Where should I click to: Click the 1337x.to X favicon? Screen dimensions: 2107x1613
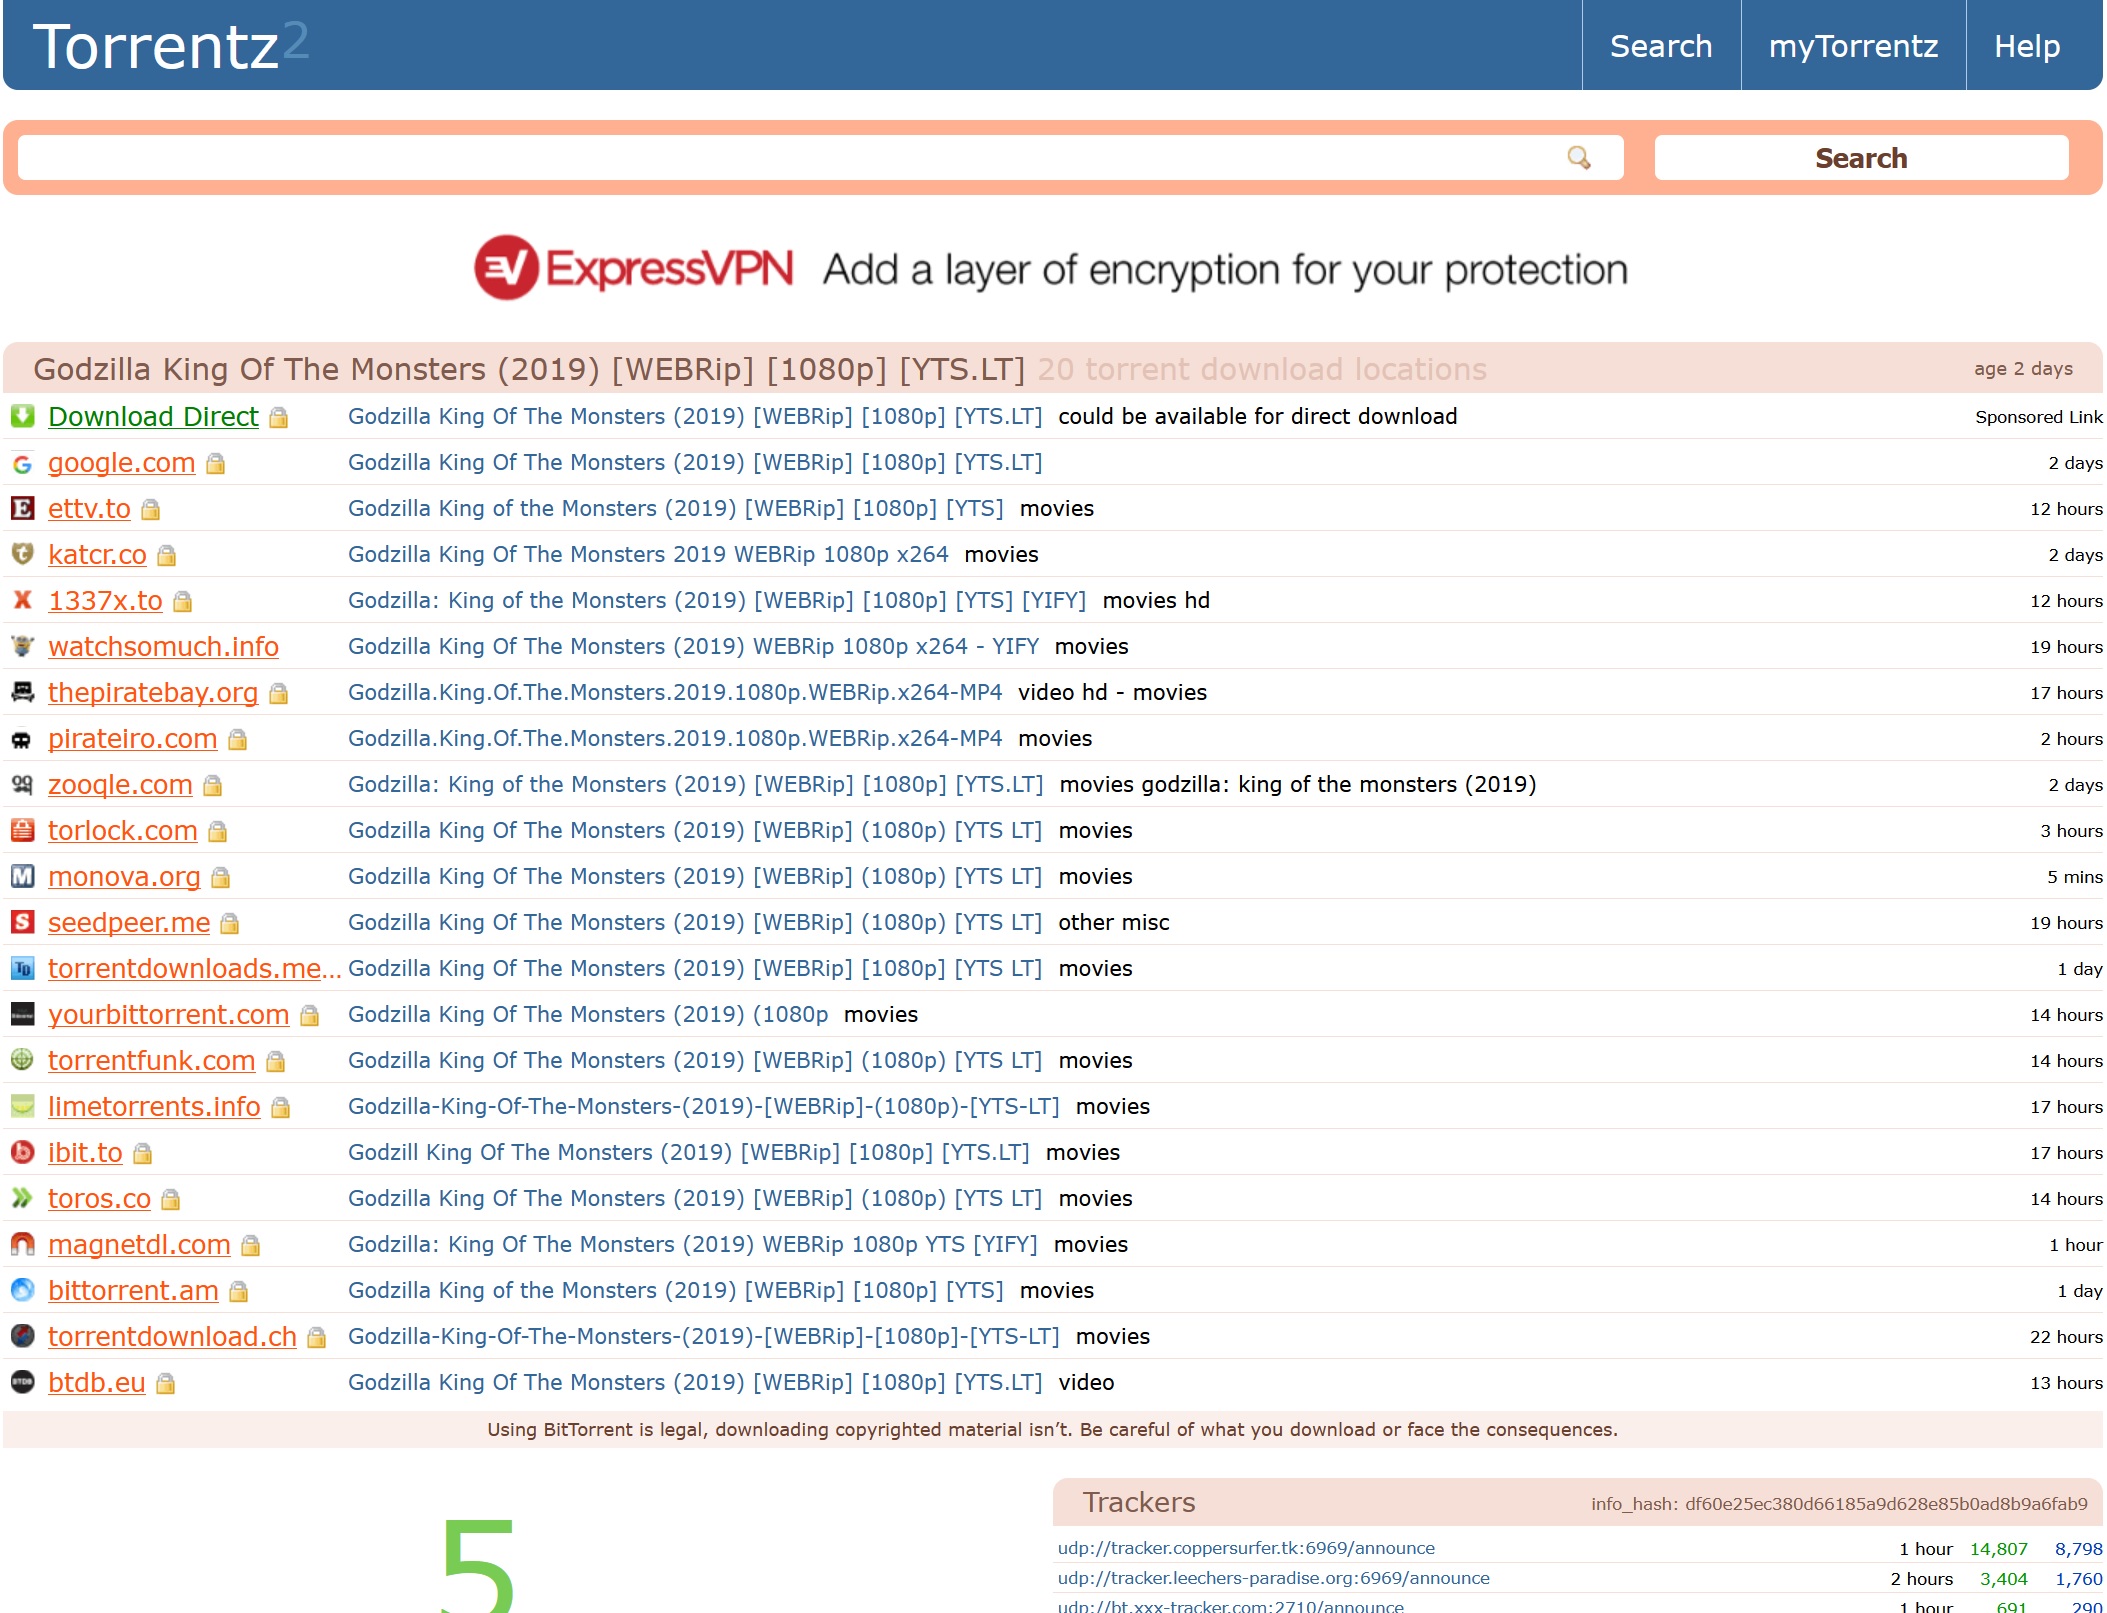pyautogui.click(x=22, y=600)
